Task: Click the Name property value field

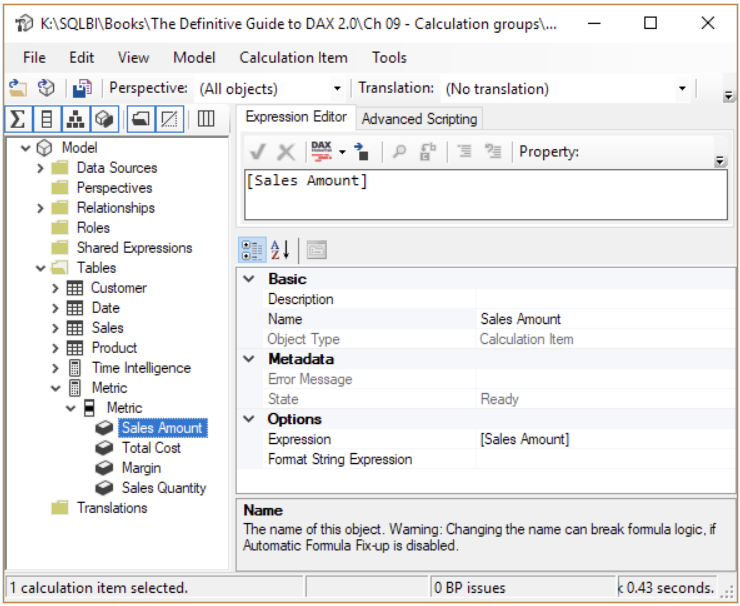Action: tap(605, 319)
